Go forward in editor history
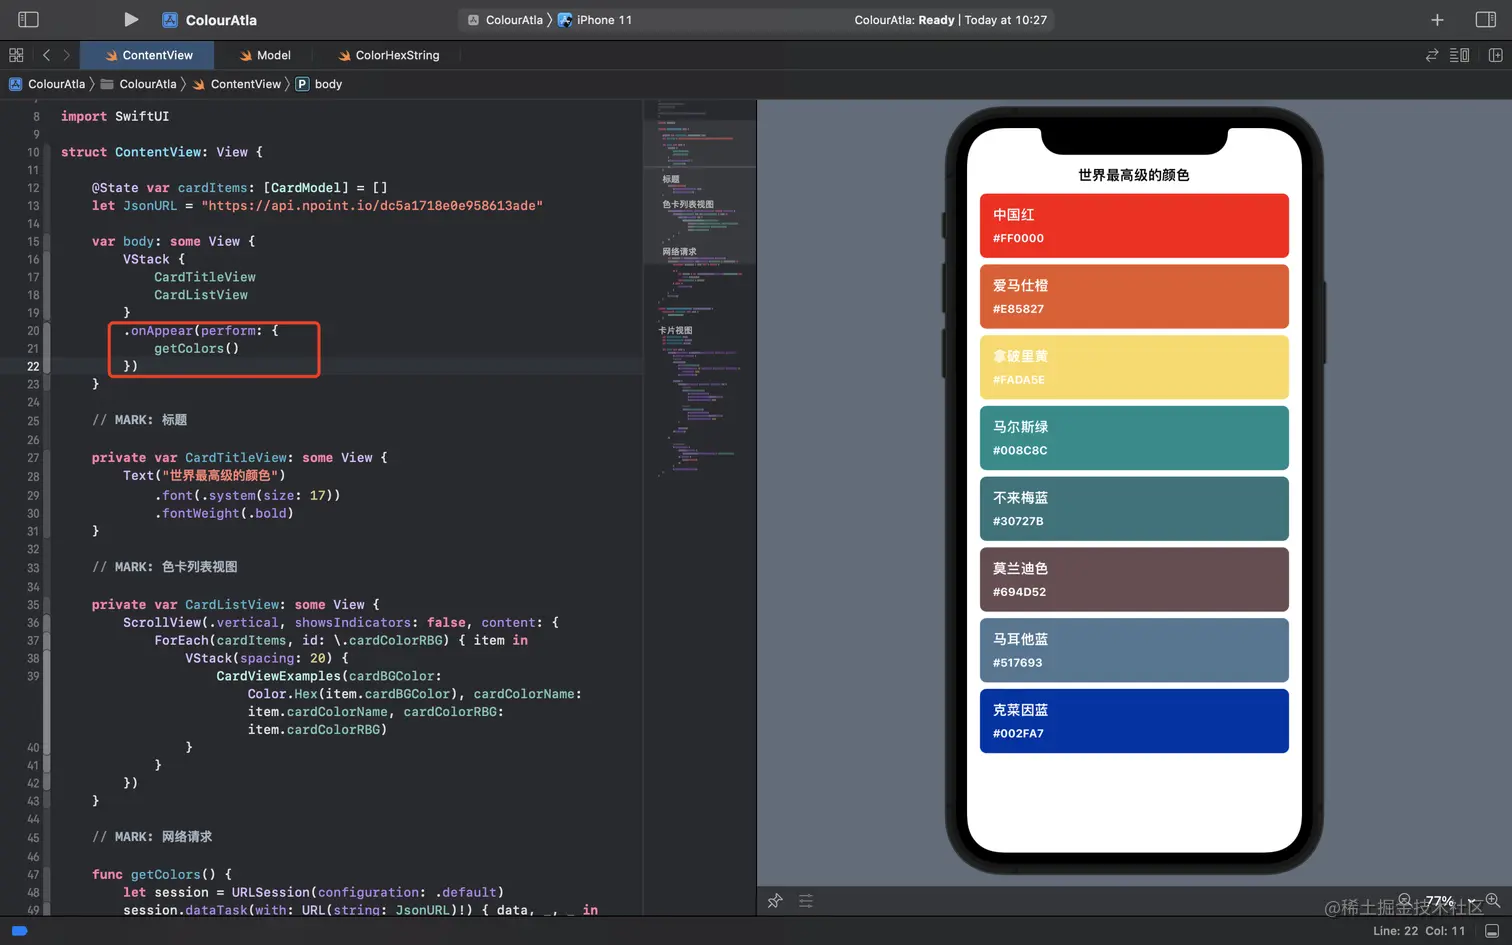1512x945 pixels. [66, 55]
